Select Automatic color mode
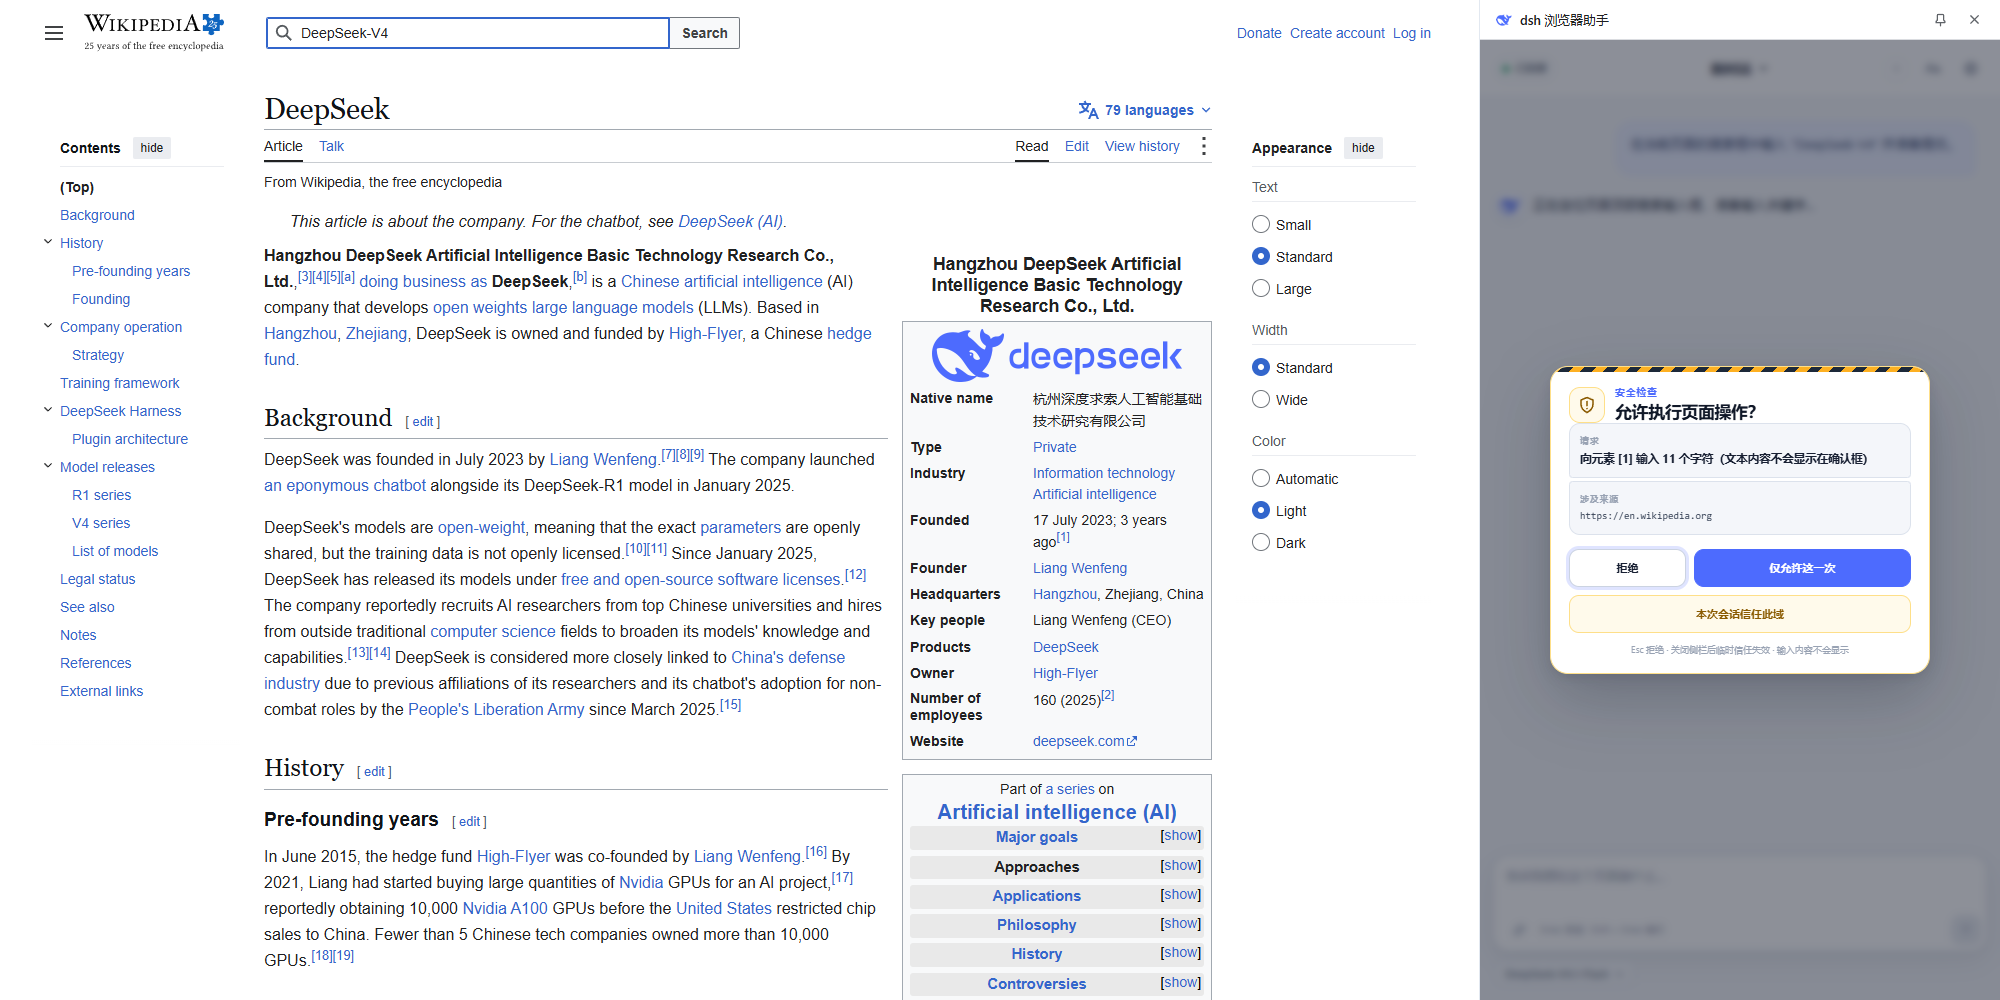2000x1000 pixels. pos(1261,479)
